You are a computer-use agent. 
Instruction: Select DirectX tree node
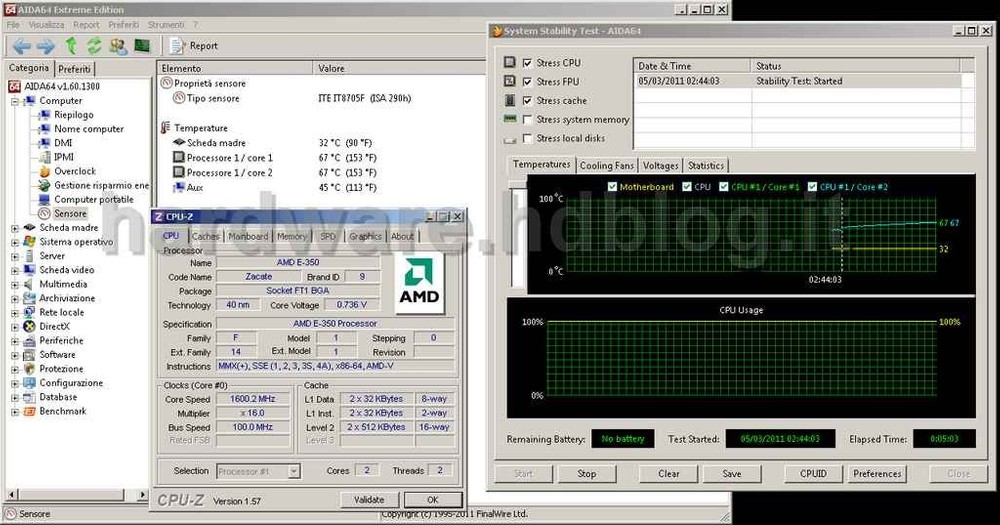pyautogui.click(x=54, y=327)
